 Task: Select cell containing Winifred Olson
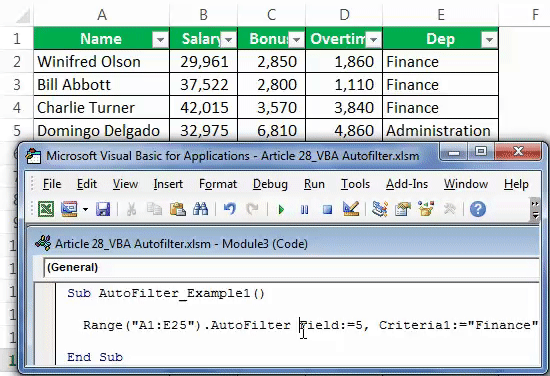pos(102,62)
